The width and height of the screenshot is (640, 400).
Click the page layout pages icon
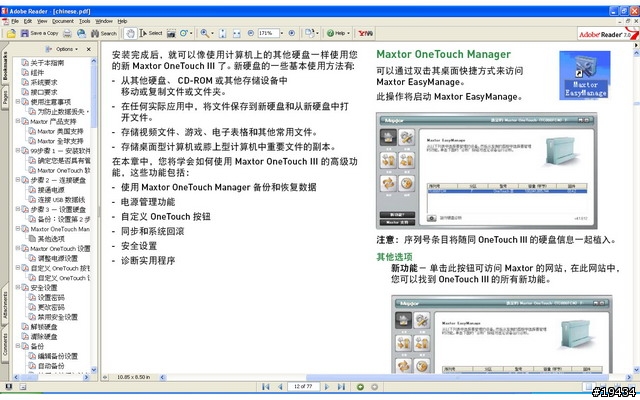click(310, 33)
